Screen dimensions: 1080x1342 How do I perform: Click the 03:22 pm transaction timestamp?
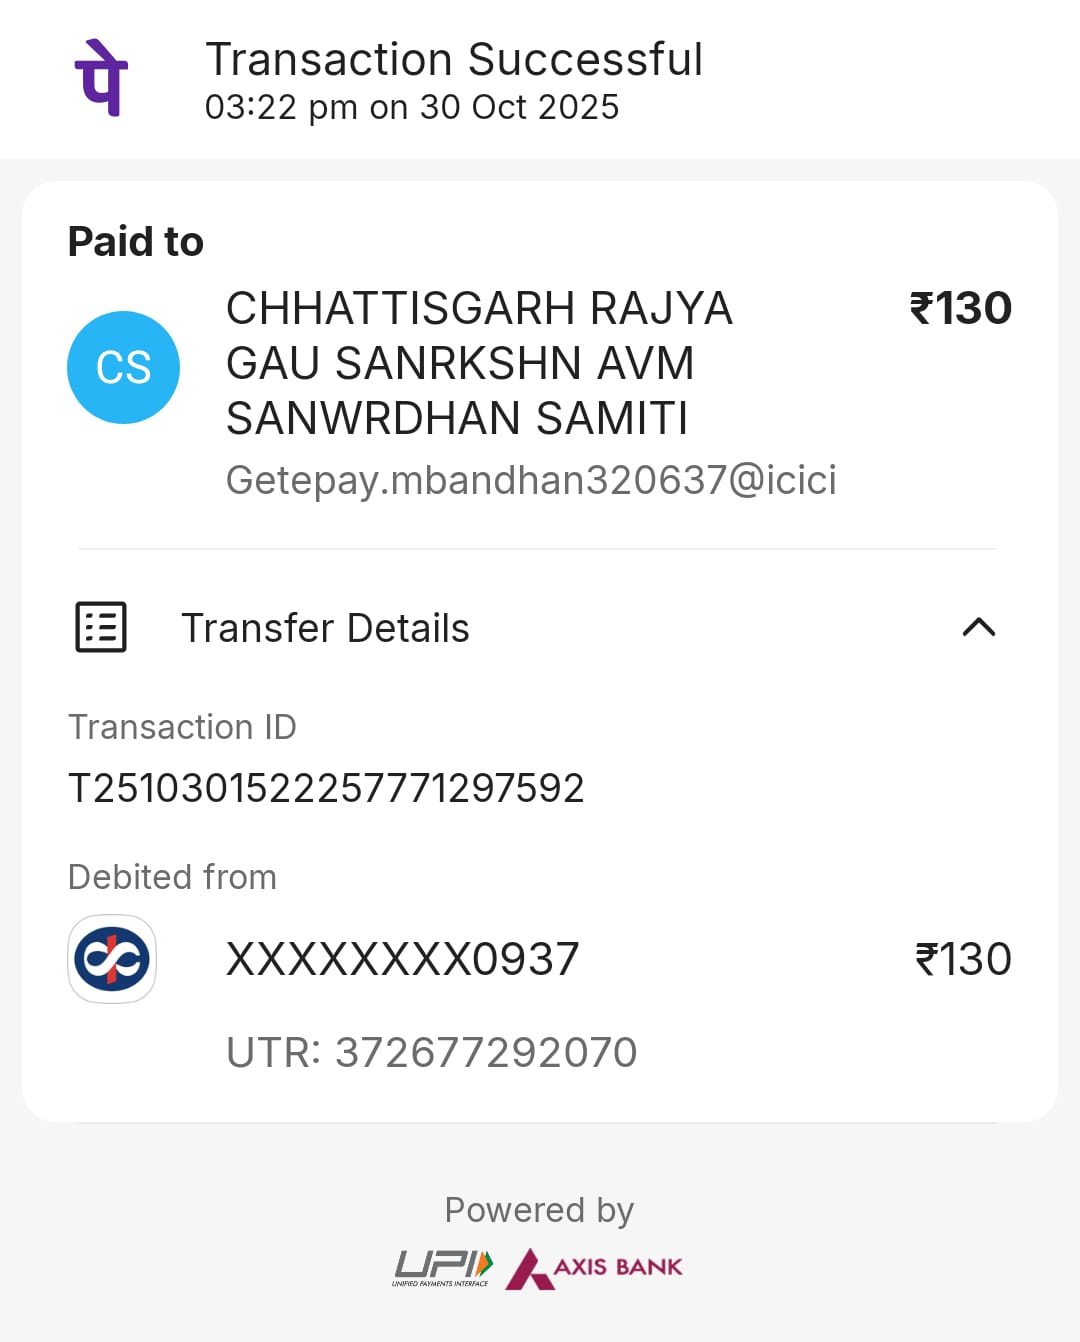(412, 107)
